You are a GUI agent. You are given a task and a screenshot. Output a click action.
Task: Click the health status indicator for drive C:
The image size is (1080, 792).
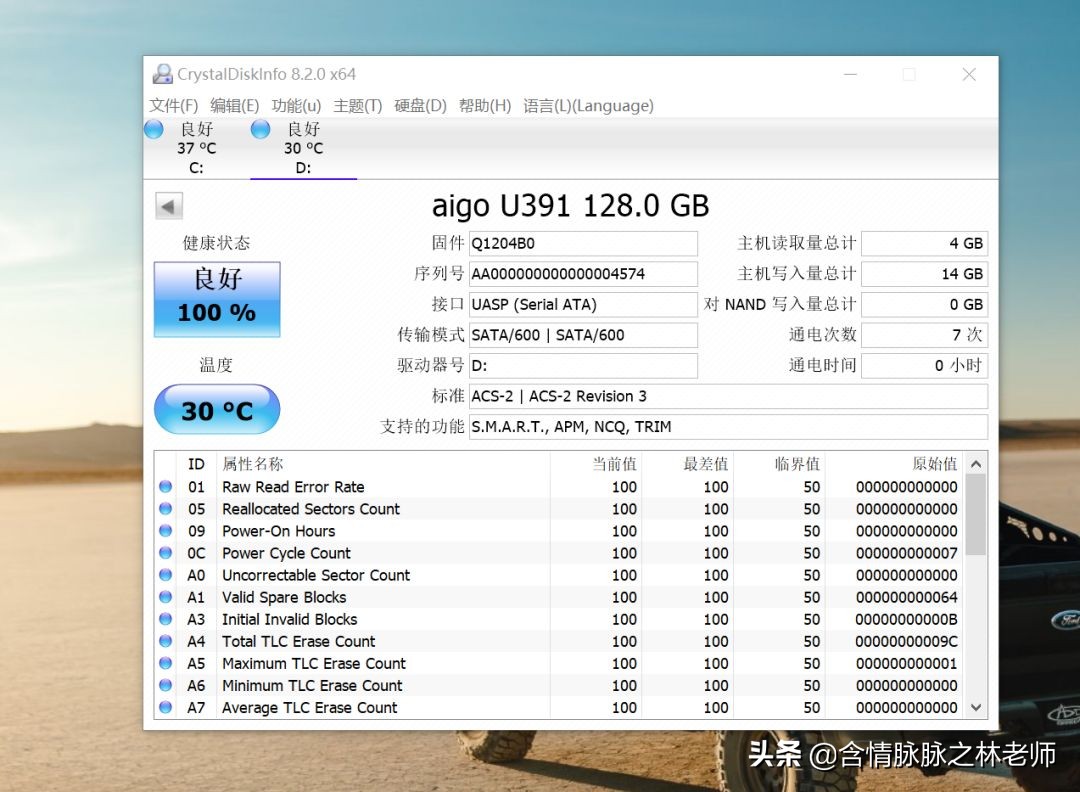point(153,129)
